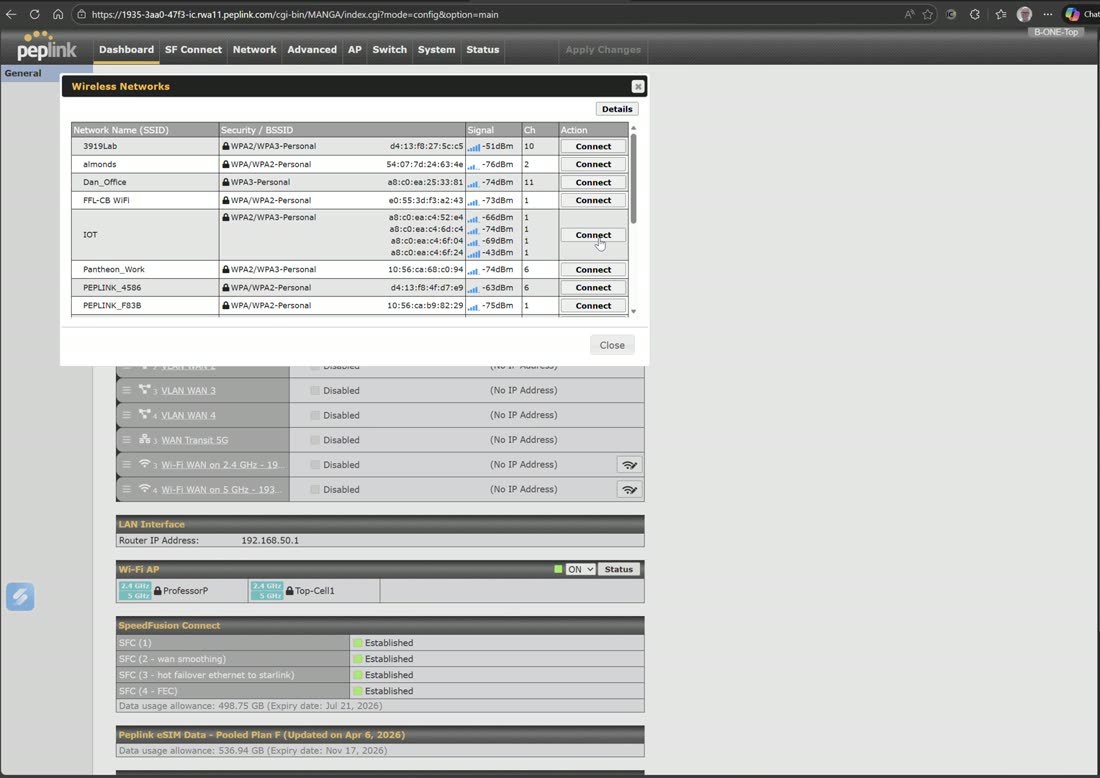Close Wireless Networks dialog with X
Image resolution: width=1100 pixels, height=778 pixels.
[x=637, y=86]
